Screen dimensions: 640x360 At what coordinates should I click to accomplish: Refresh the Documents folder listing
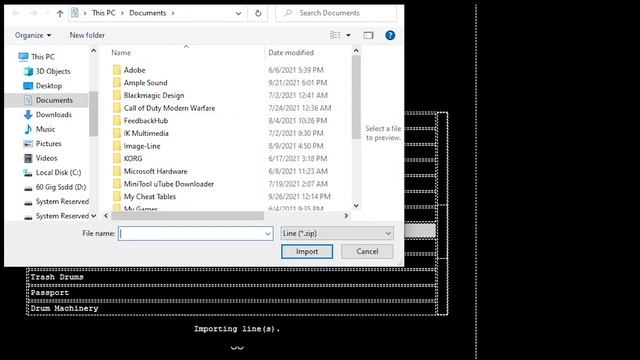click(258, 13)
